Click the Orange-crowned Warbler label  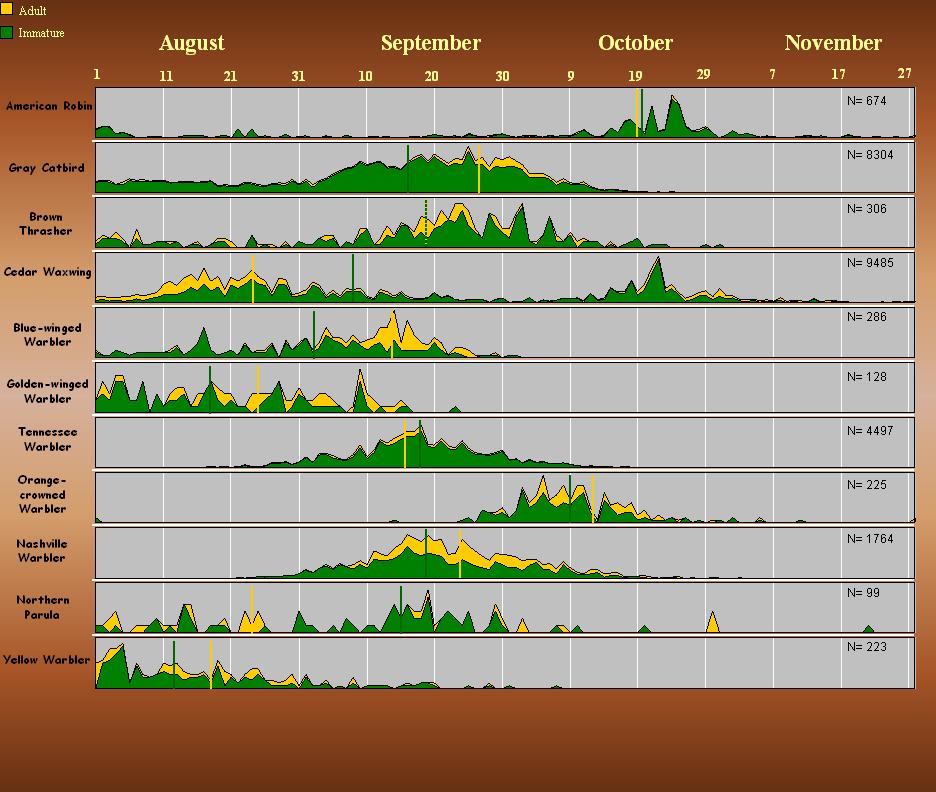[42, 494]
